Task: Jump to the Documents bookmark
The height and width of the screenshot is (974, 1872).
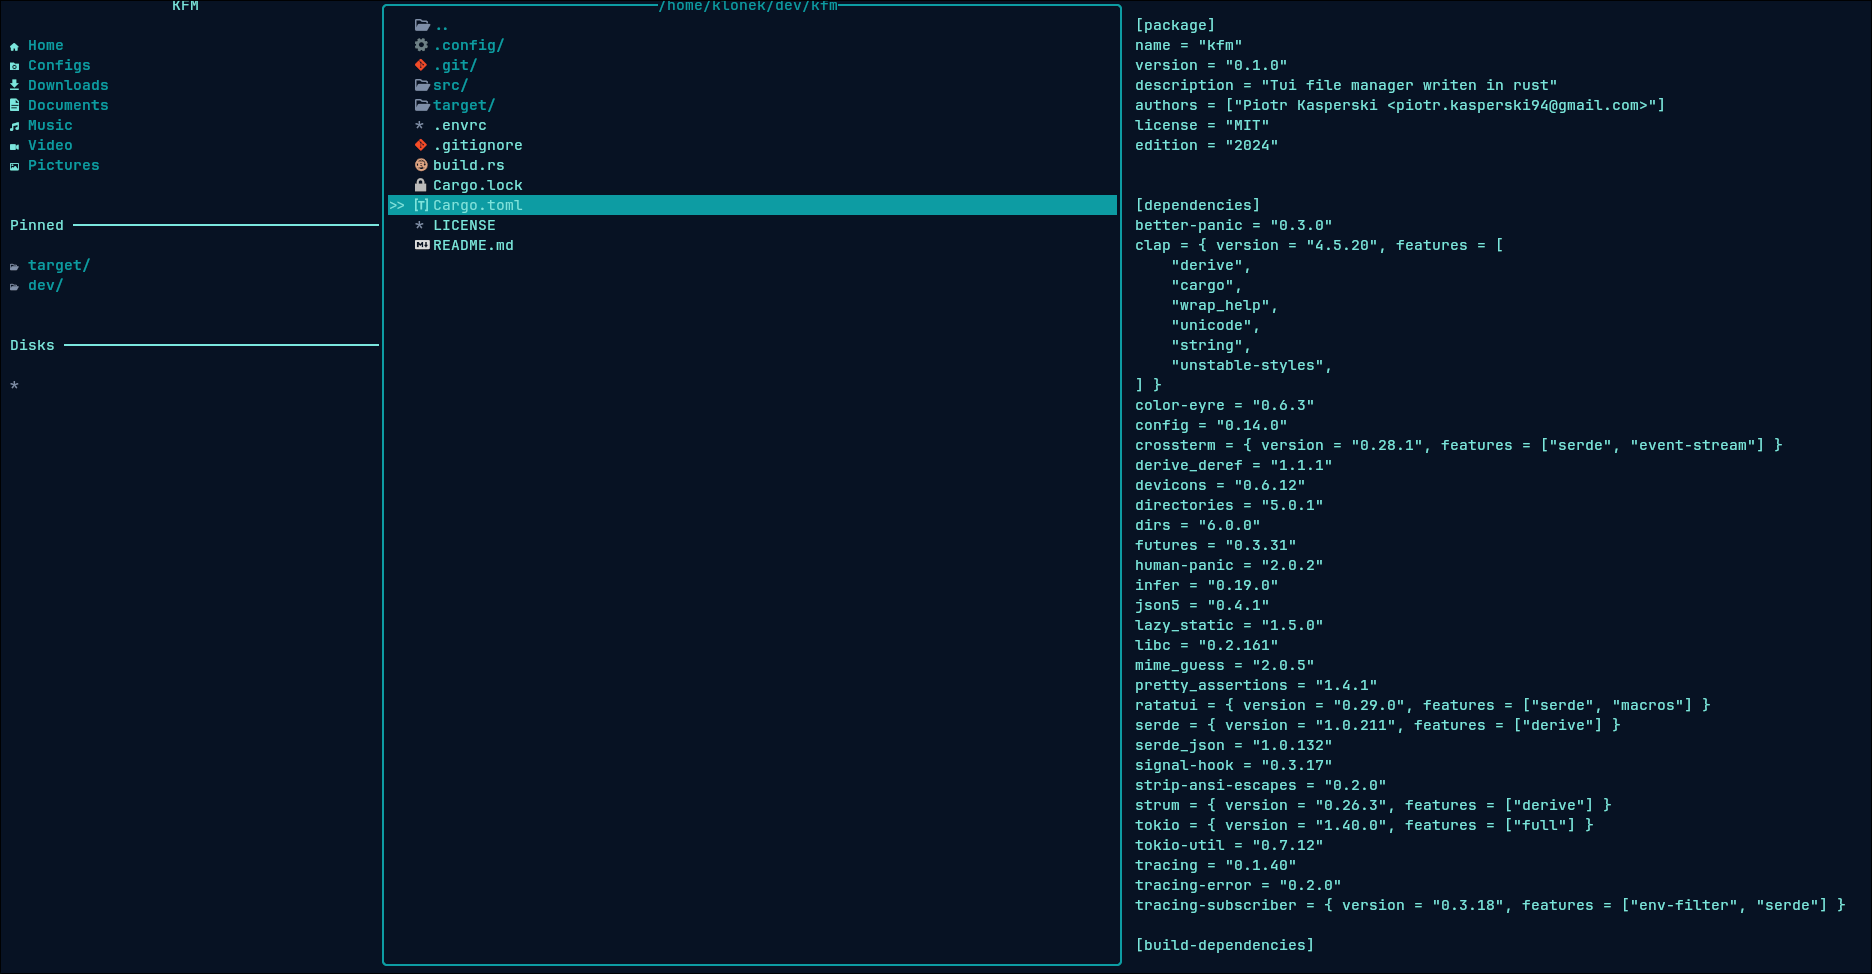Action: point(68,105)
